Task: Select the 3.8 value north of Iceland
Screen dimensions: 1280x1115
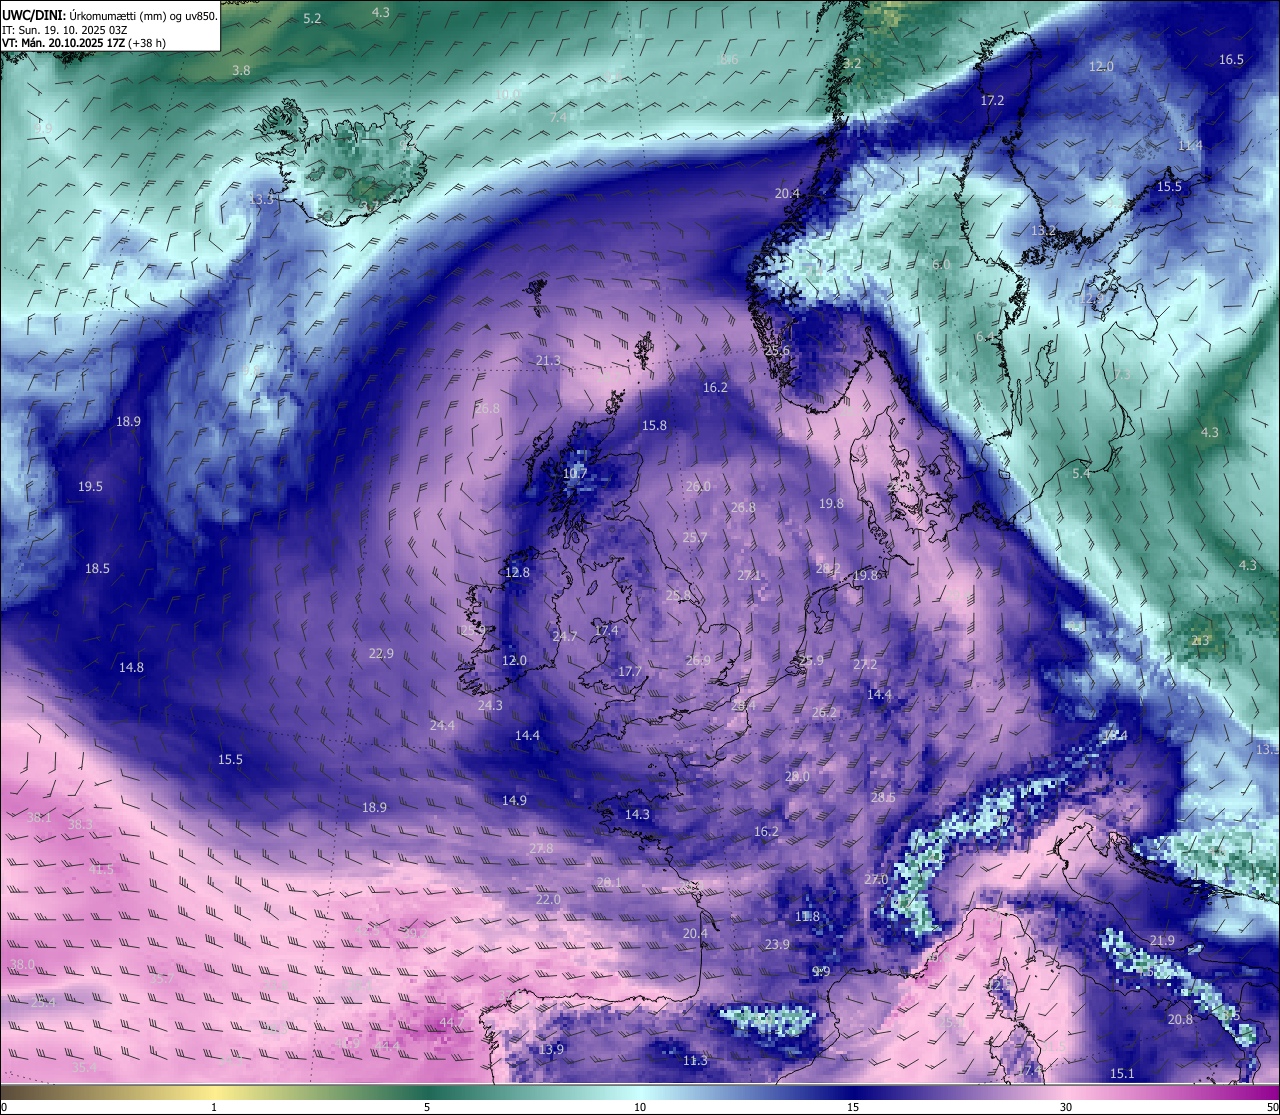Action: [241, 70]
